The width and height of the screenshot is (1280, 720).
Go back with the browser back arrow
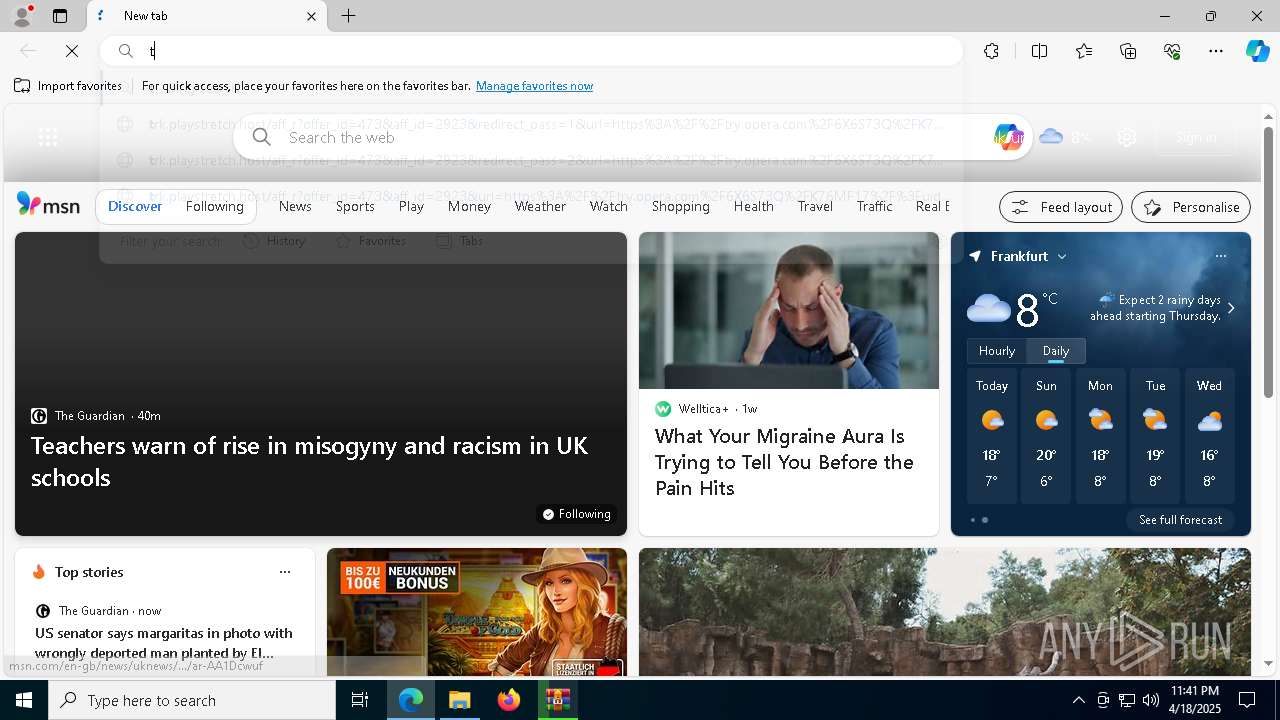(x=28, y=51)
